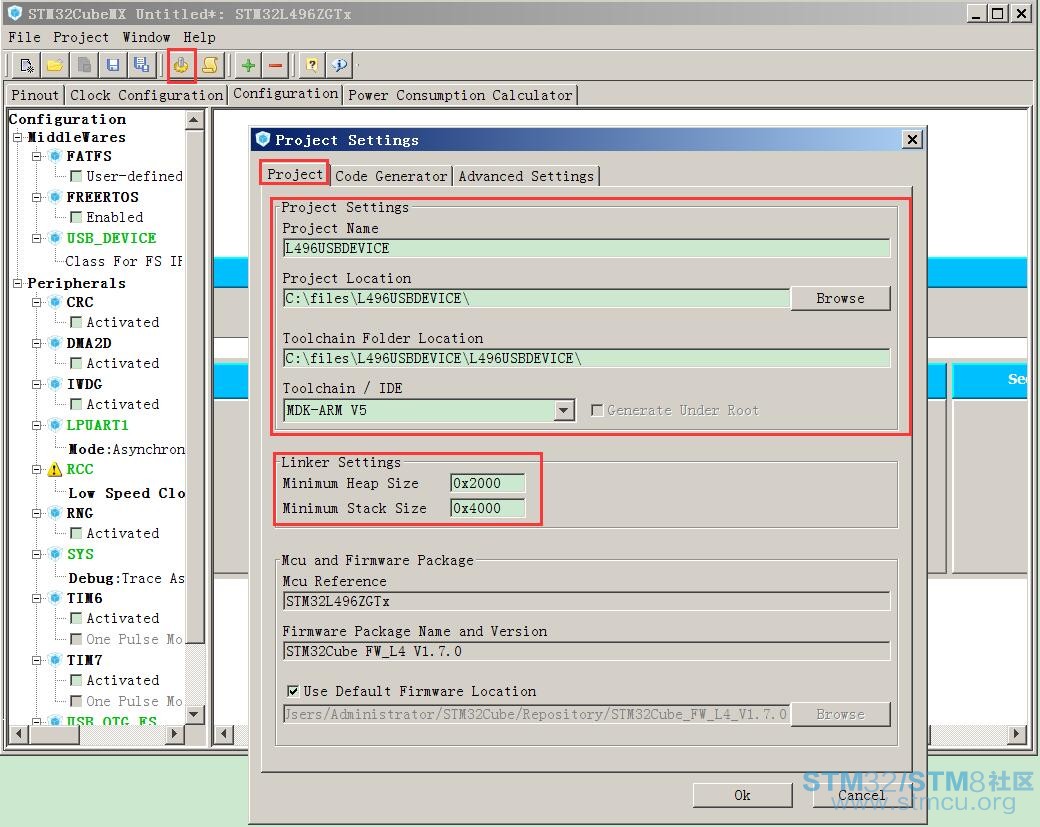Click the Save As toolbar icon
This screenshot has height=827, width=1040.
(x=141, y=65)
